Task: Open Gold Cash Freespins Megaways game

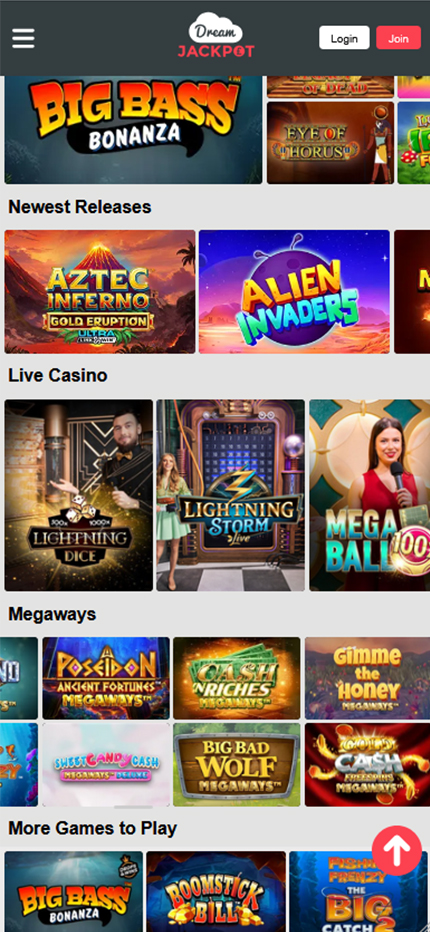Action: (x=368, y=764)
